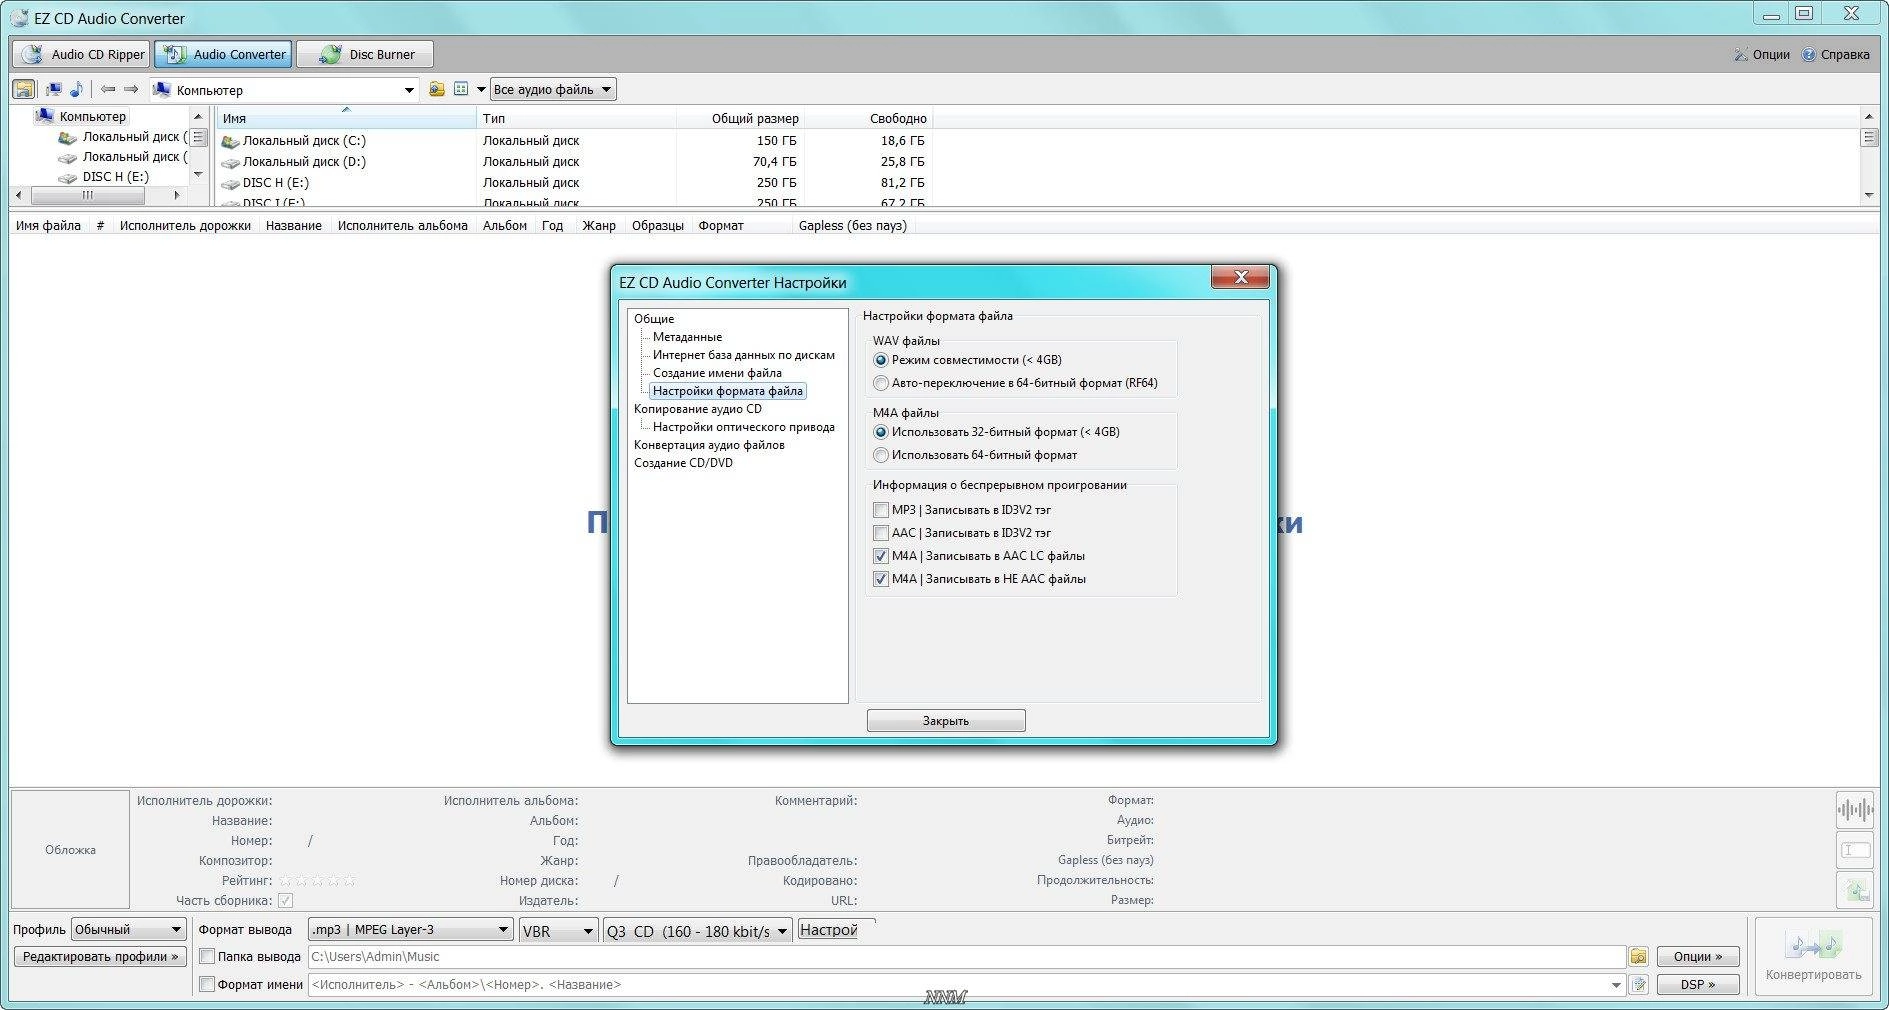Sort by the Общий размер column header
Screen dimensions: 1889x1010
740,118
